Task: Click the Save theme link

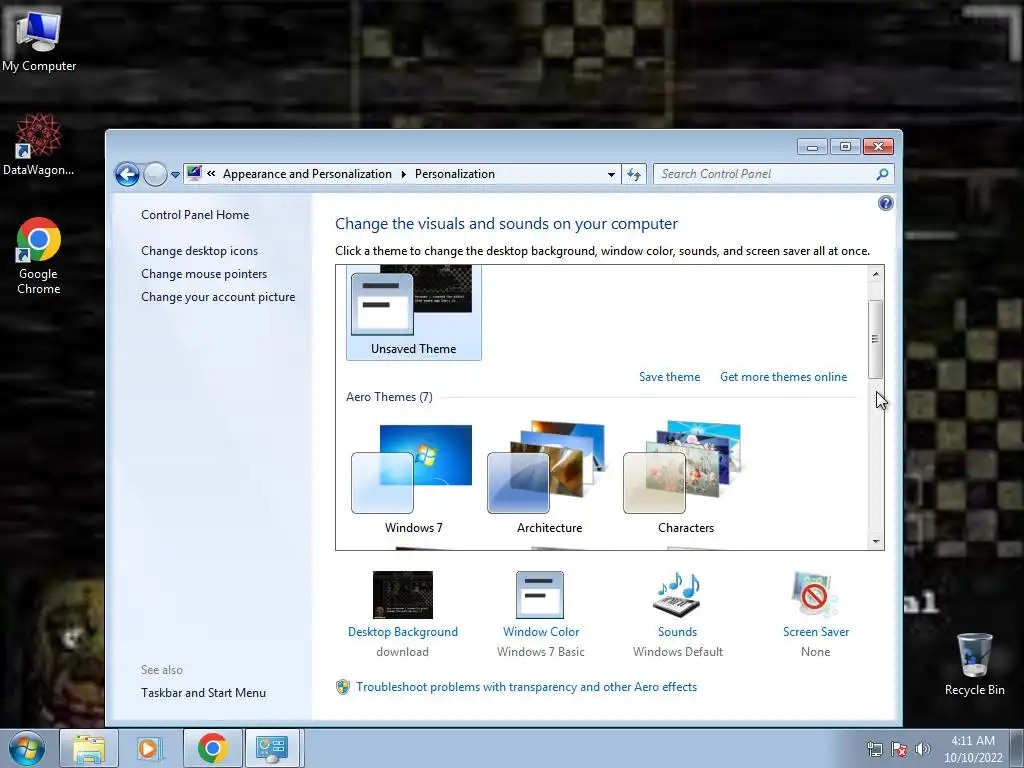Action: (x=669, y=377)
